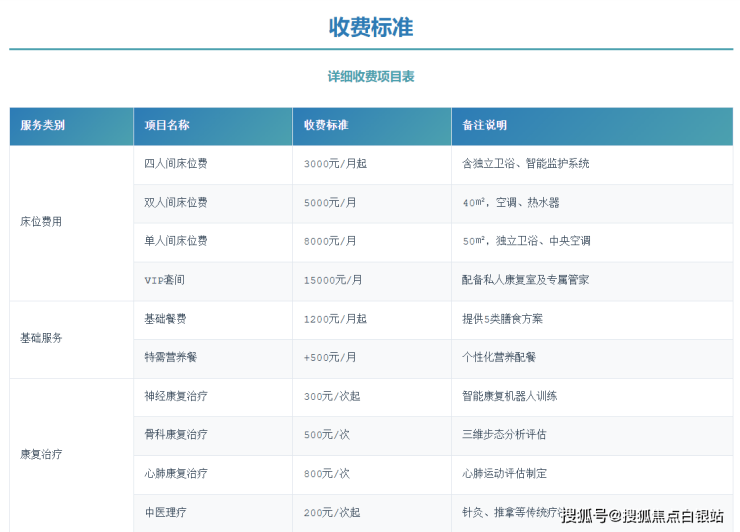
Task: Click the 康复治疗 category cell
Action: pyautogui.click(x=41, y=454)
